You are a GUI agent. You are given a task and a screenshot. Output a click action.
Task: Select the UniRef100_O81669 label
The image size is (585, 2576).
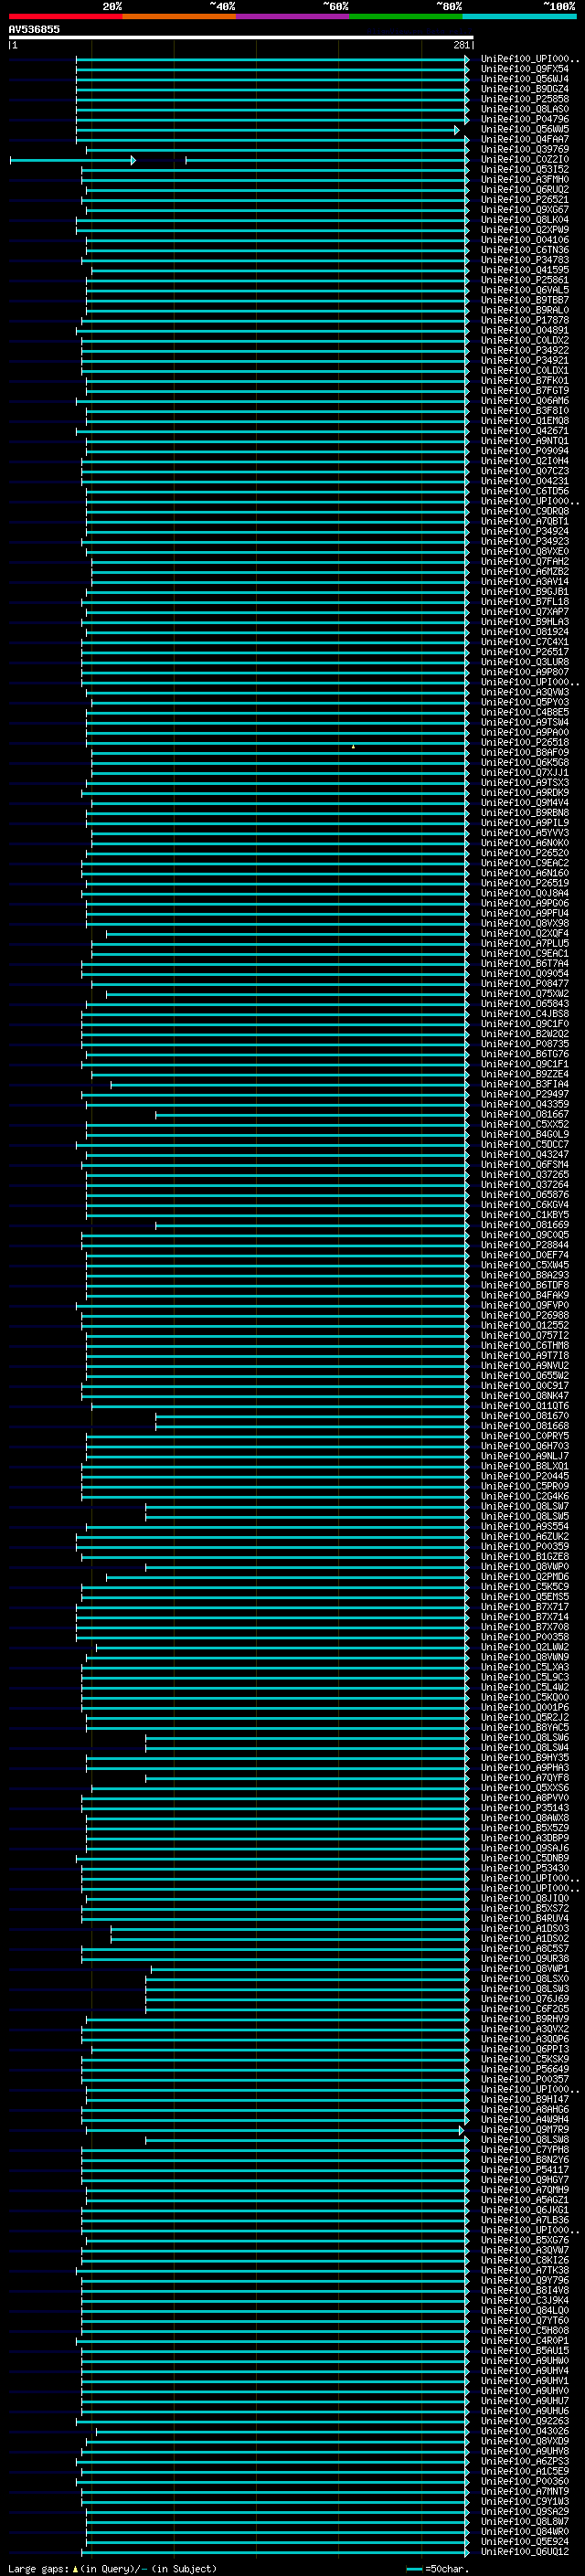tap(525, 1225)
